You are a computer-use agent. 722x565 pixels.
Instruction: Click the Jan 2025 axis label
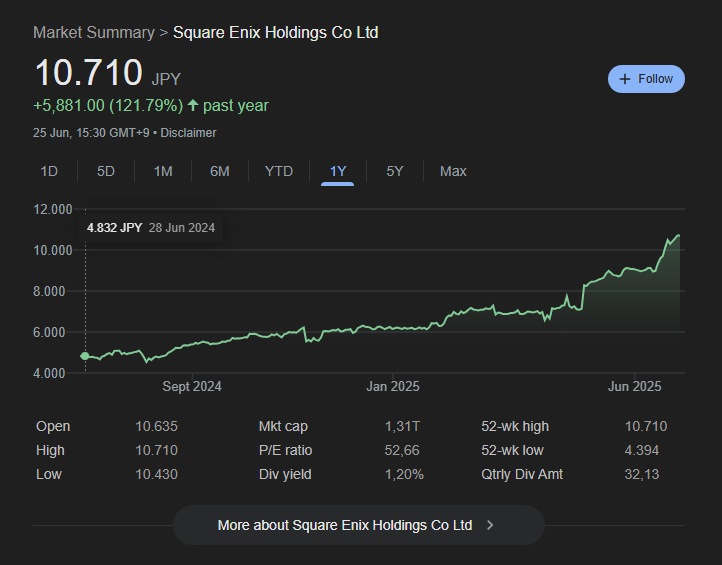coord(393,386)
